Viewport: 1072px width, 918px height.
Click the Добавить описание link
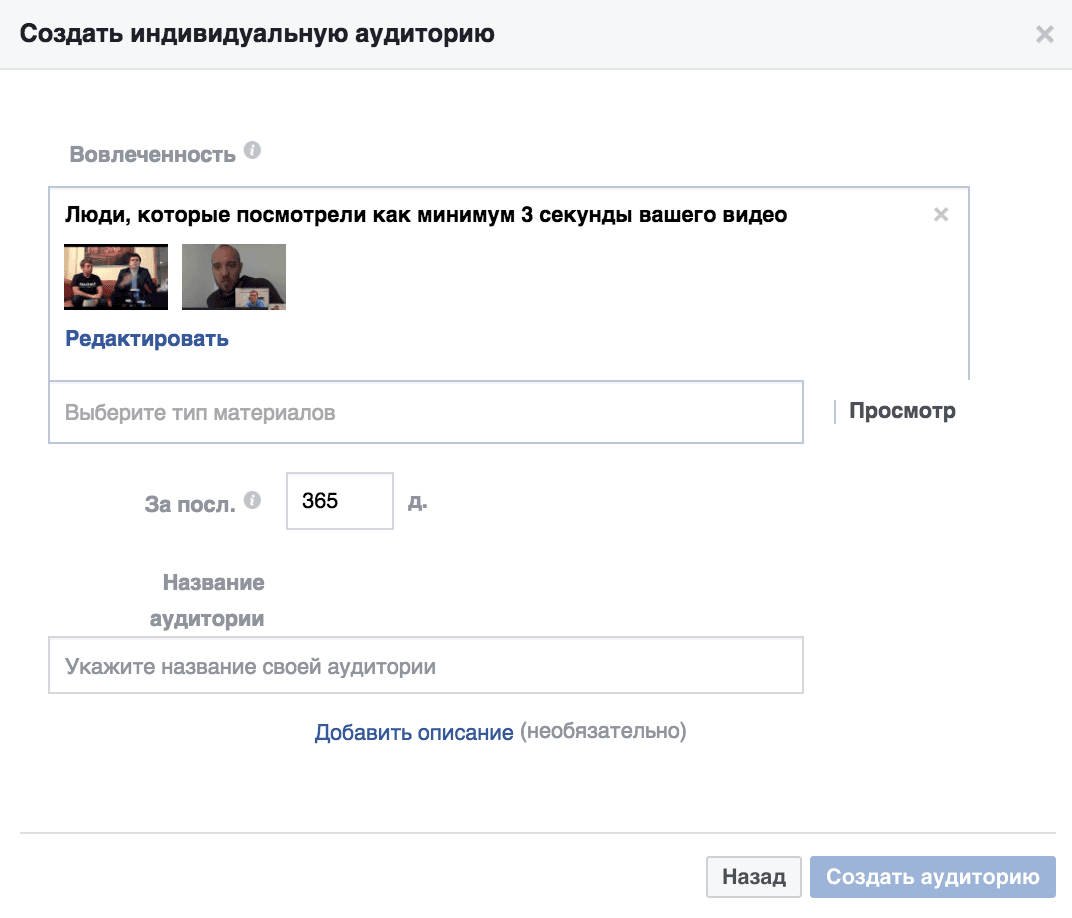tap(414, 732)
